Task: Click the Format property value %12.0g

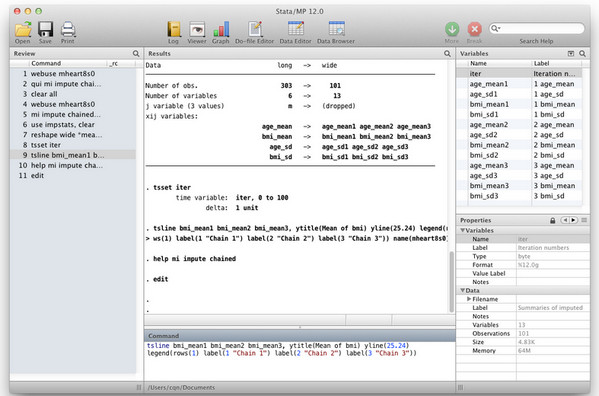Action: tap(553, 265)
